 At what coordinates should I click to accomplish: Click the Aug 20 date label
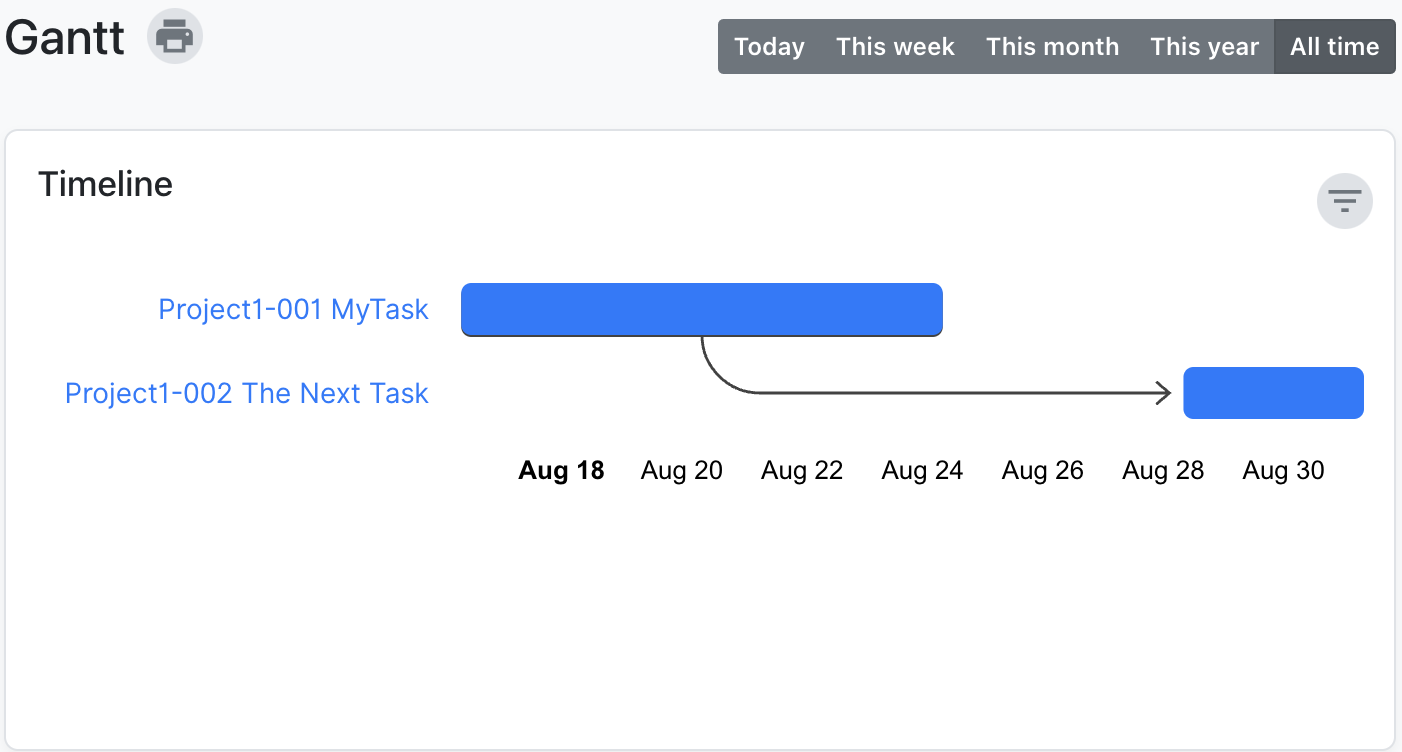681,470
